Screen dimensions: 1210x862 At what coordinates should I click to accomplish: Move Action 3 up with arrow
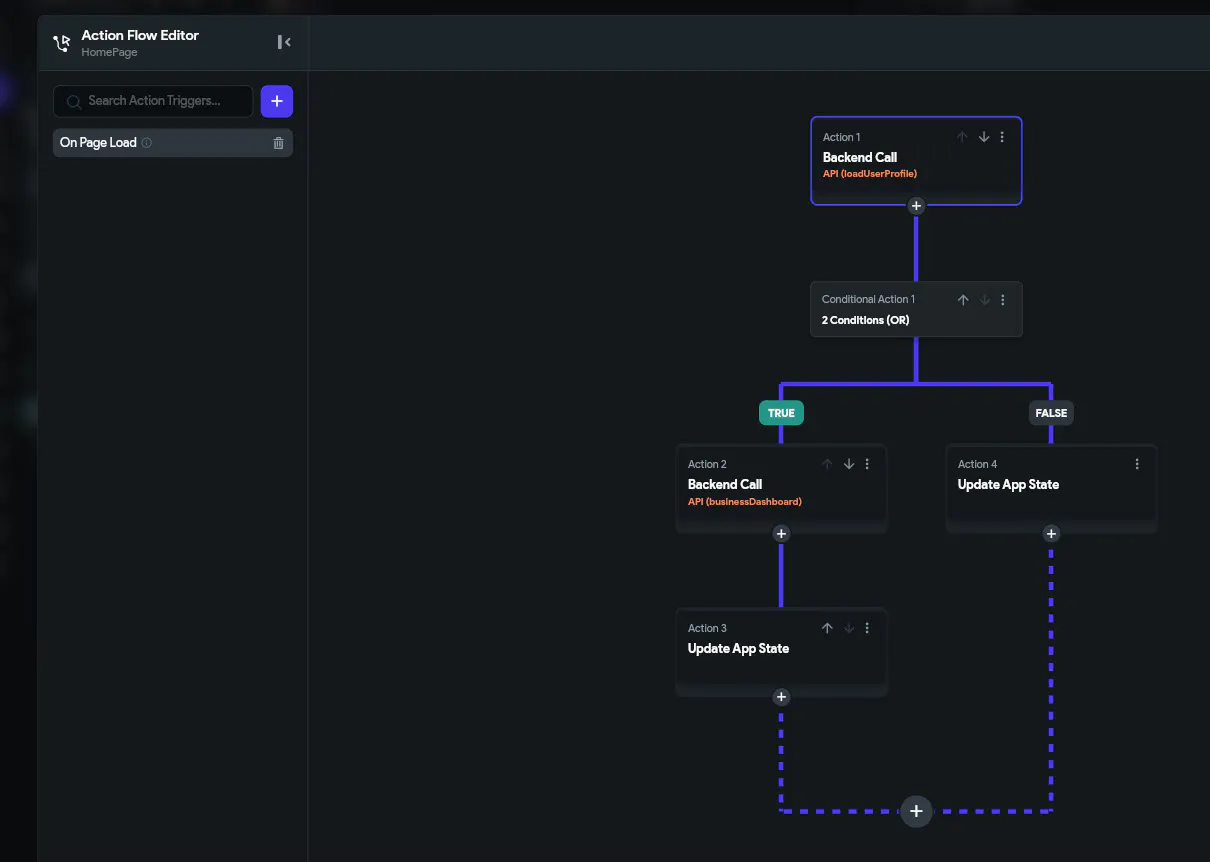pos(827,628)
